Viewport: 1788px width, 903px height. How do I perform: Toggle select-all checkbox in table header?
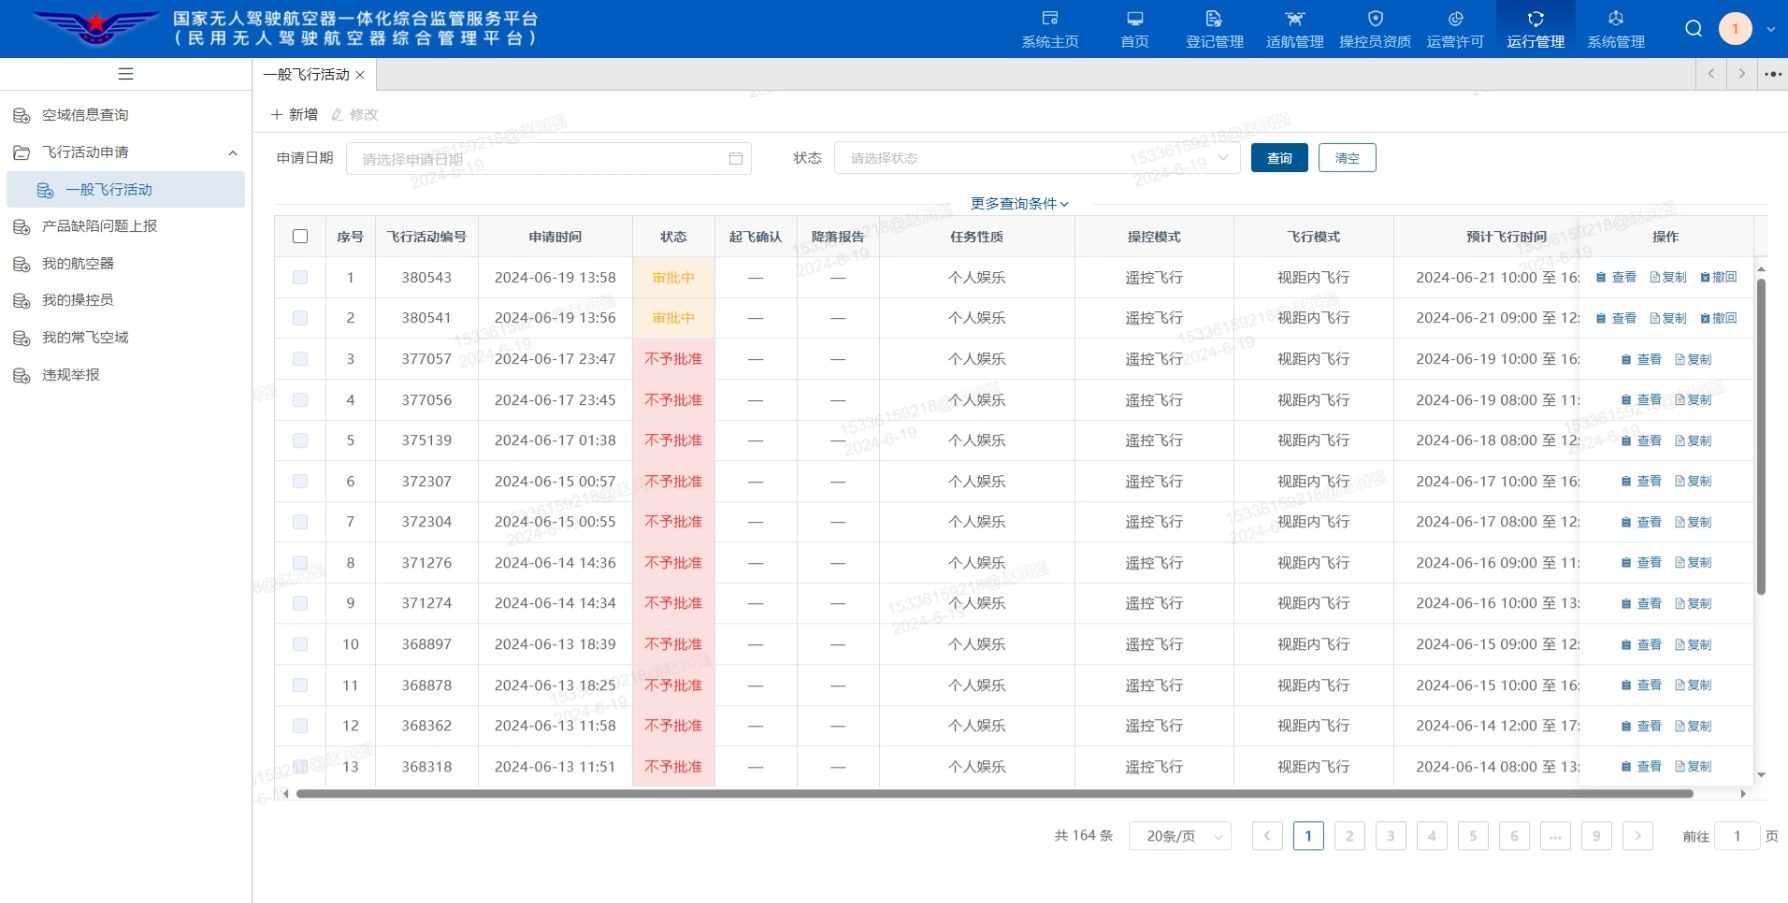pos(300,236)
